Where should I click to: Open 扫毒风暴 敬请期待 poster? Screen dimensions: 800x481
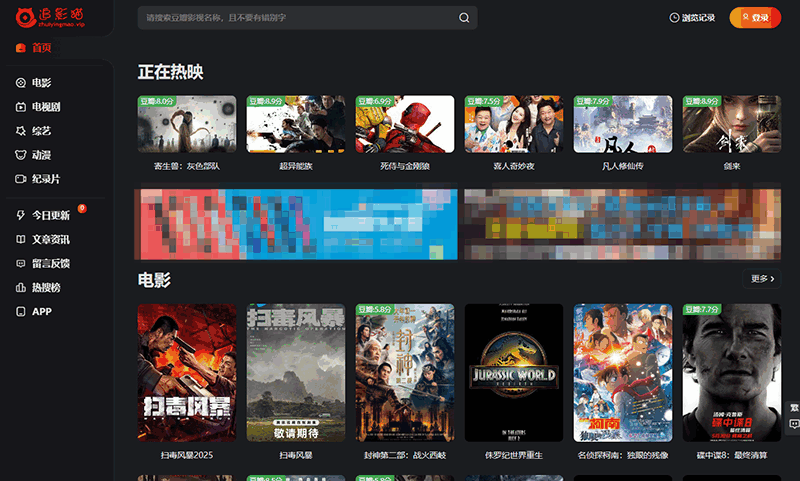pos(296,373)
